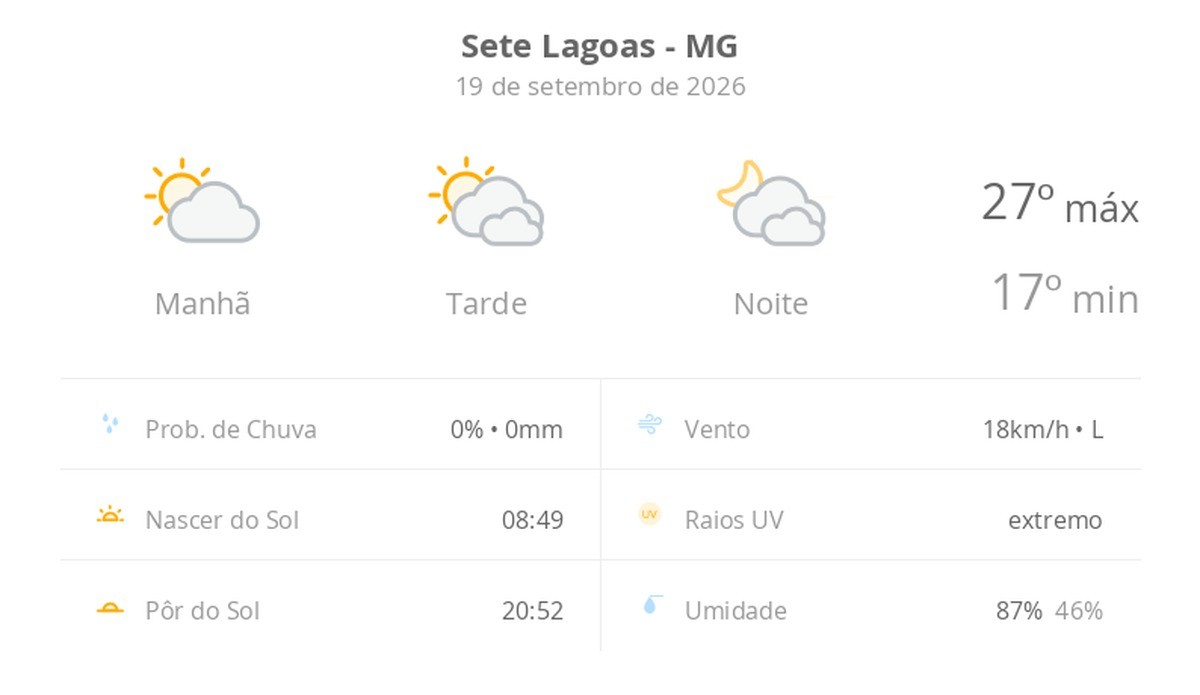Click the water drop icon beside Umidade

(650, 605)
